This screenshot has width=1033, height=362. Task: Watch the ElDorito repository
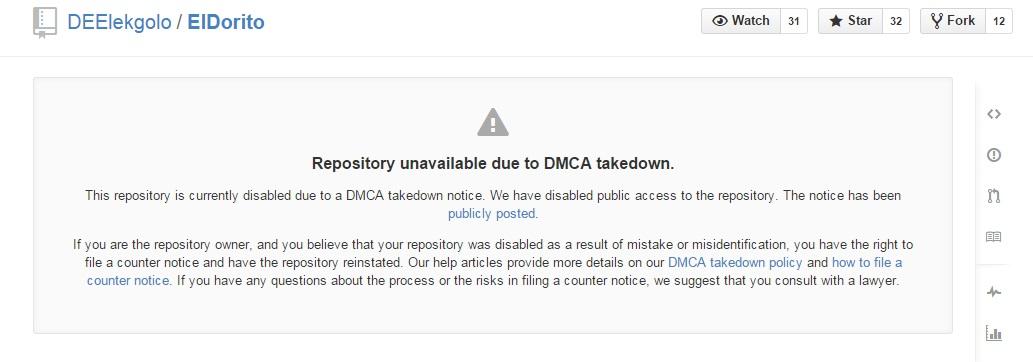pyautogui.click(x=740, y=21)
